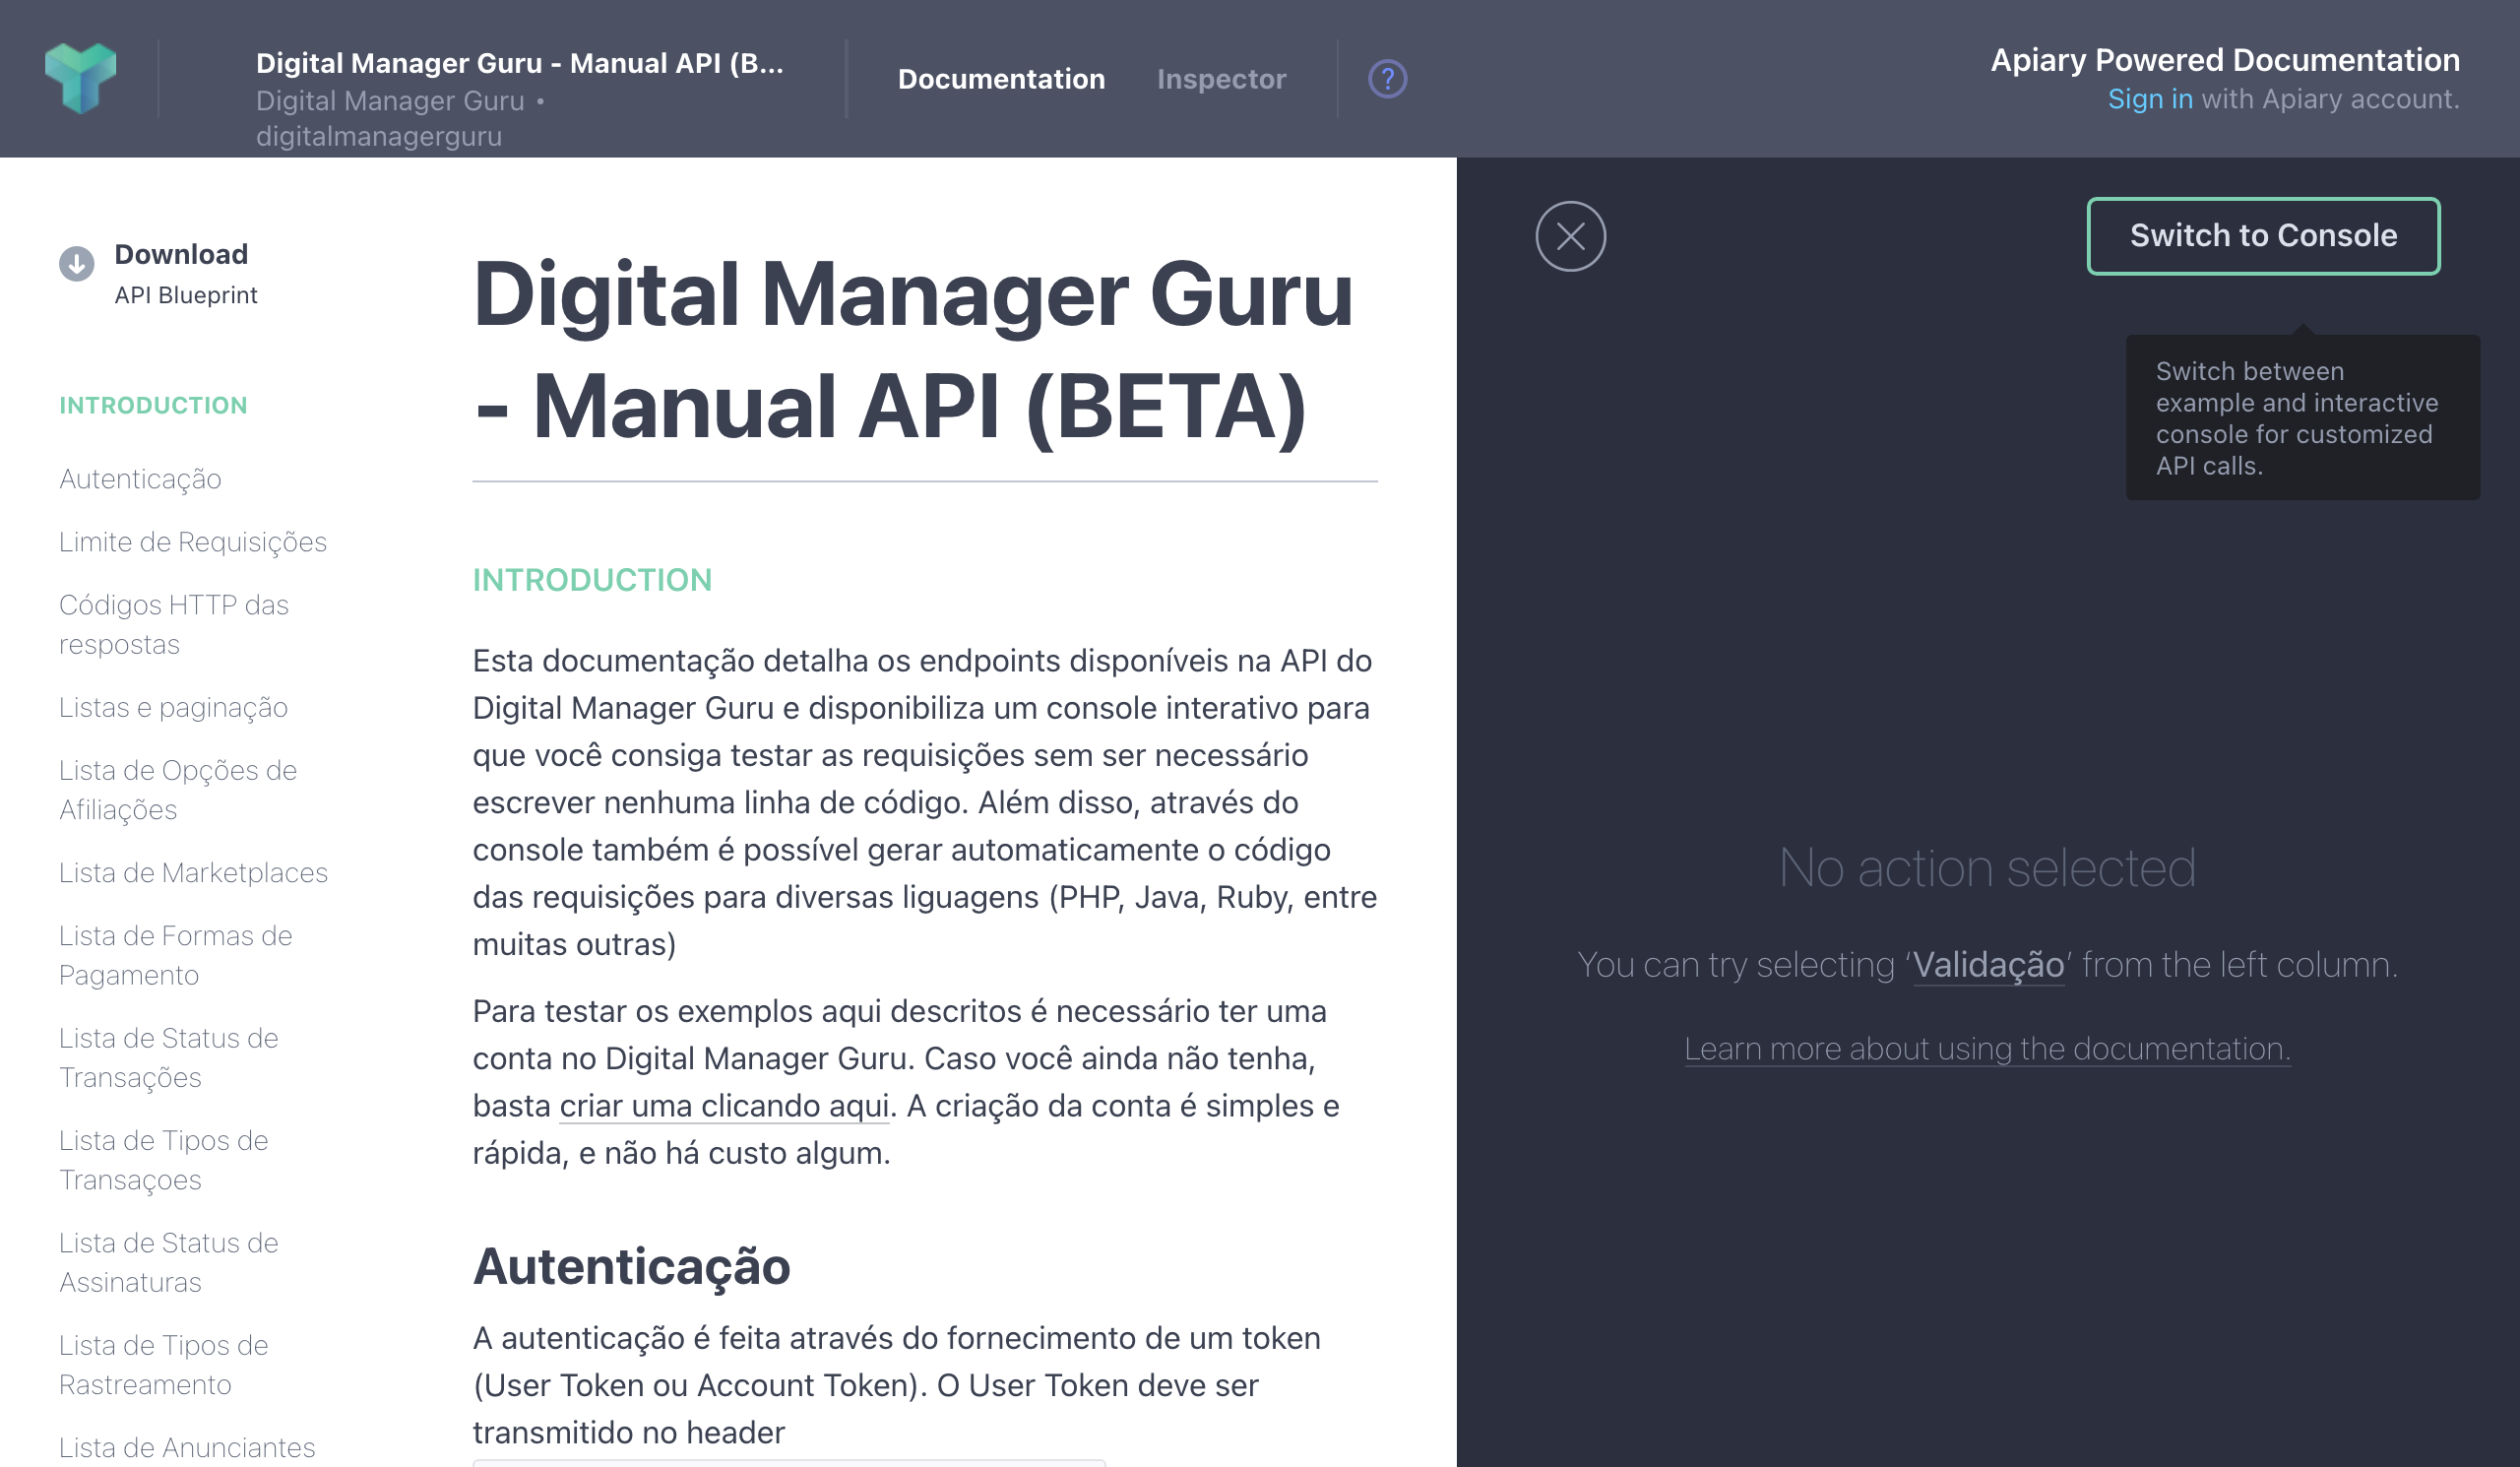Open Lista de Formas de Pagamento
Viewport: 2520px width, 1467px height.
tap(176, 956)
